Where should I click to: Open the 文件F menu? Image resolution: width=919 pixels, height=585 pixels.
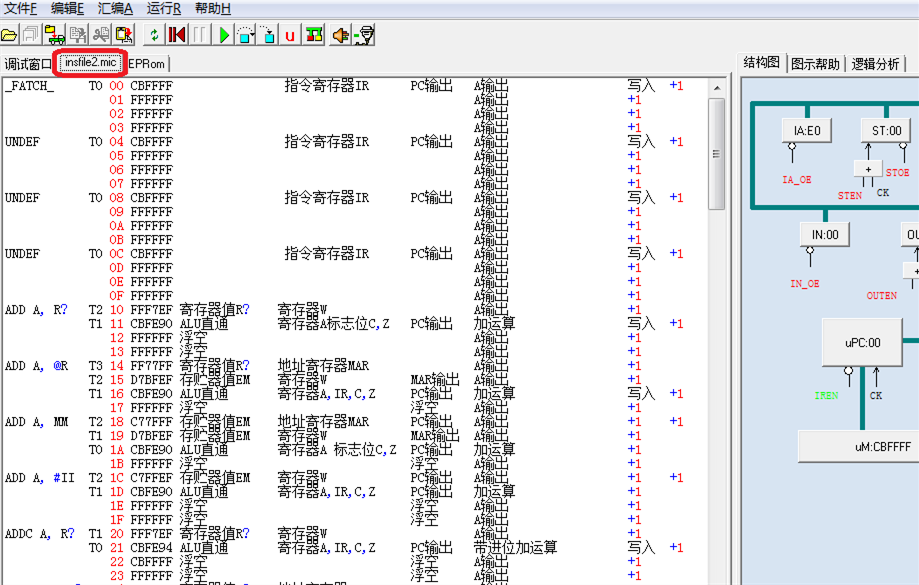click(20, 8)
